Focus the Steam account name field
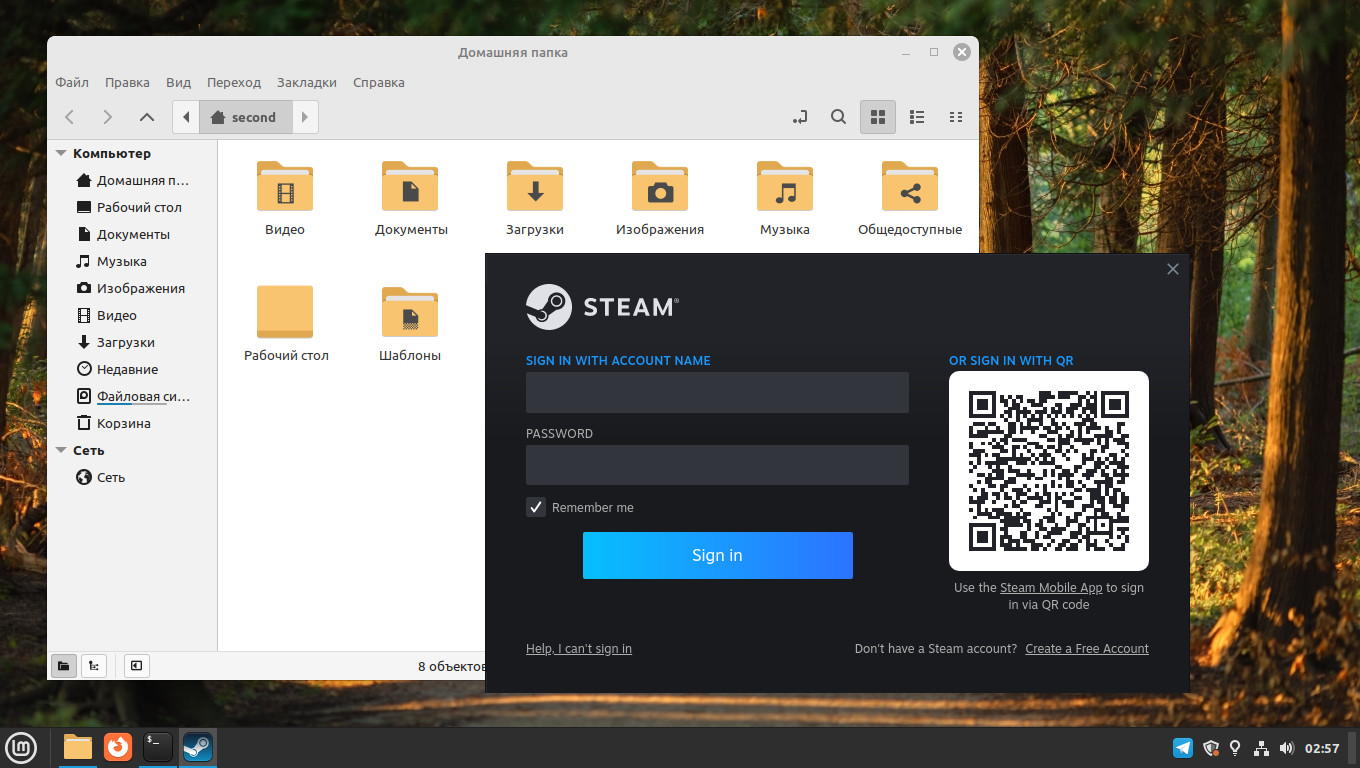 717,392
